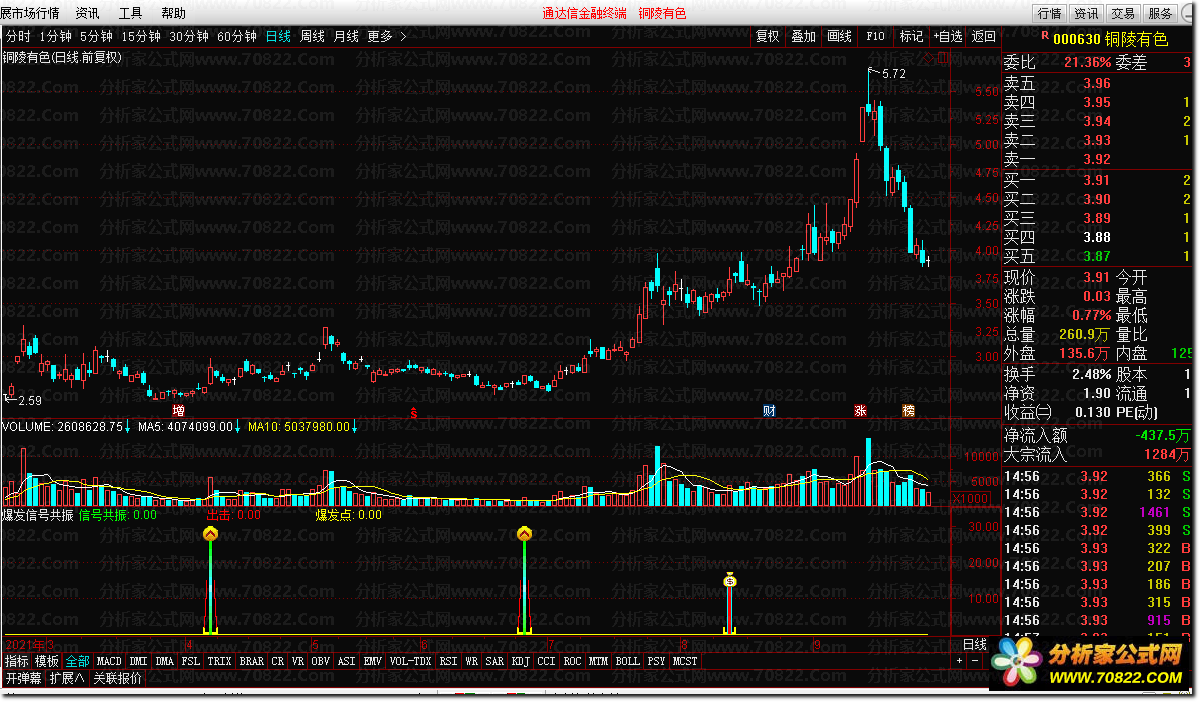
Task: Click the 日线 label at chart bottom right
Action: (x=974, y=643)
